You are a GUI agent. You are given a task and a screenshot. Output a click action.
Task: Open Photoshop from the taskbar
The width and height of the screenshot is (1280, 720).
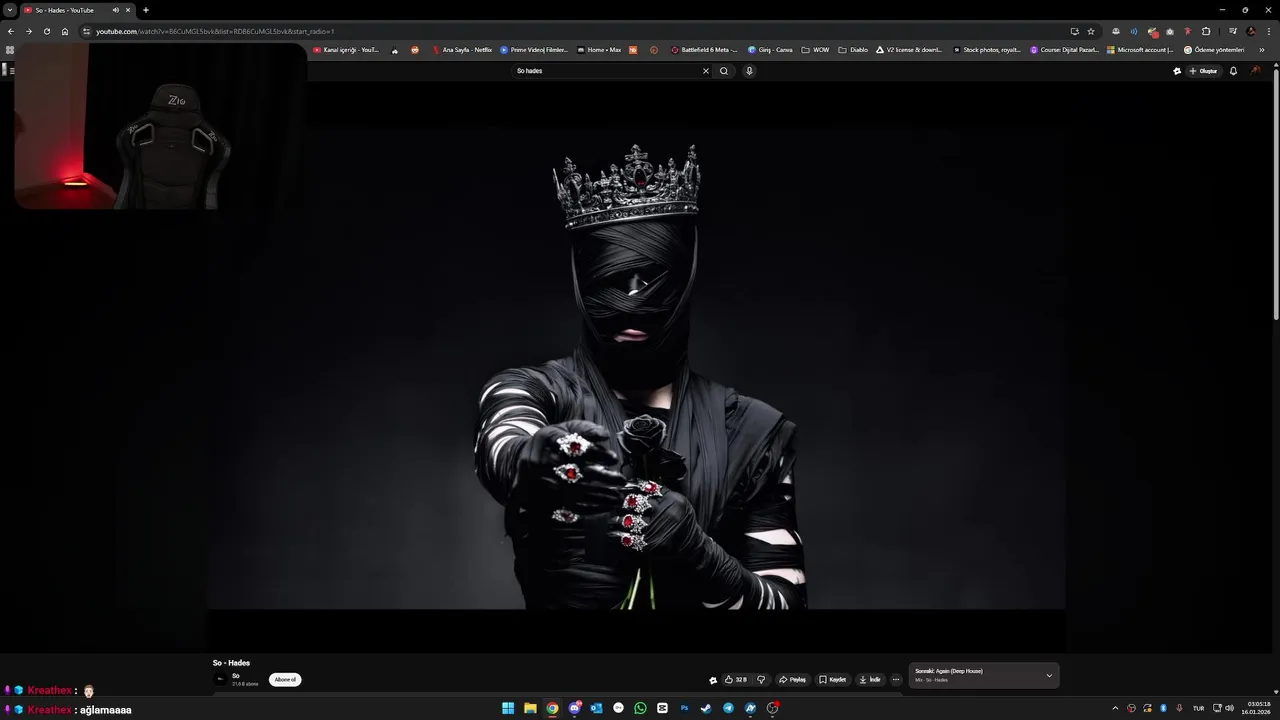click(x=684, y=708)
